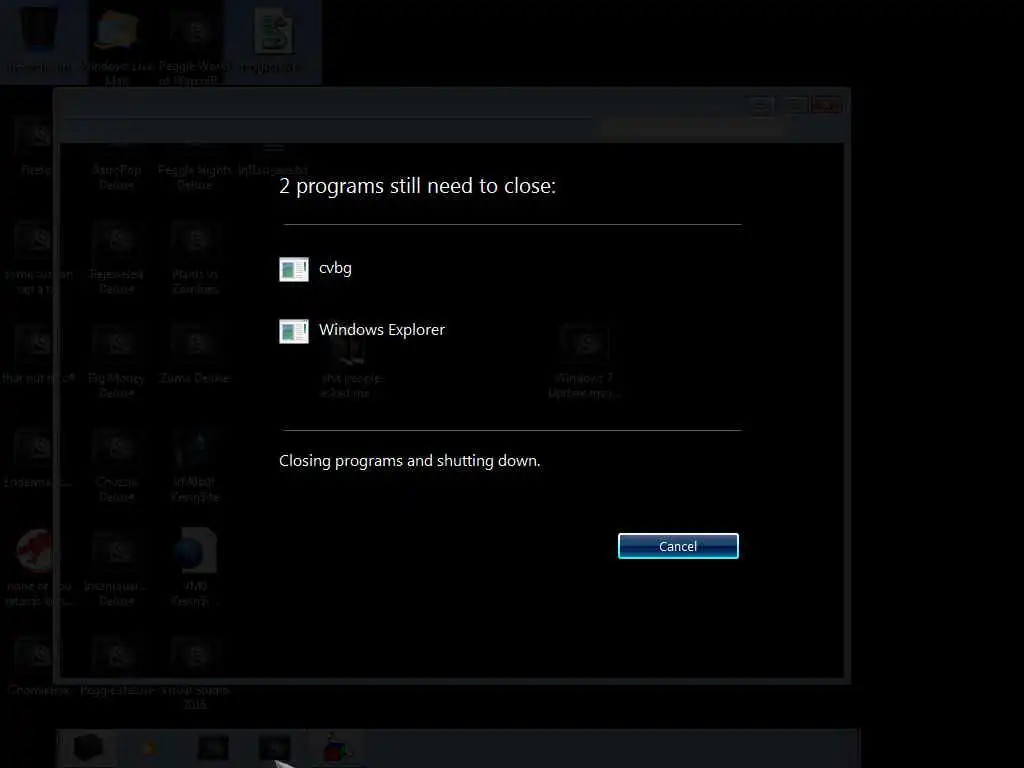Viewport: 1024px width, 768px height.
Task: Click the dimmed Big Money Deluxe icon
Action: click(x=116, y=362)
